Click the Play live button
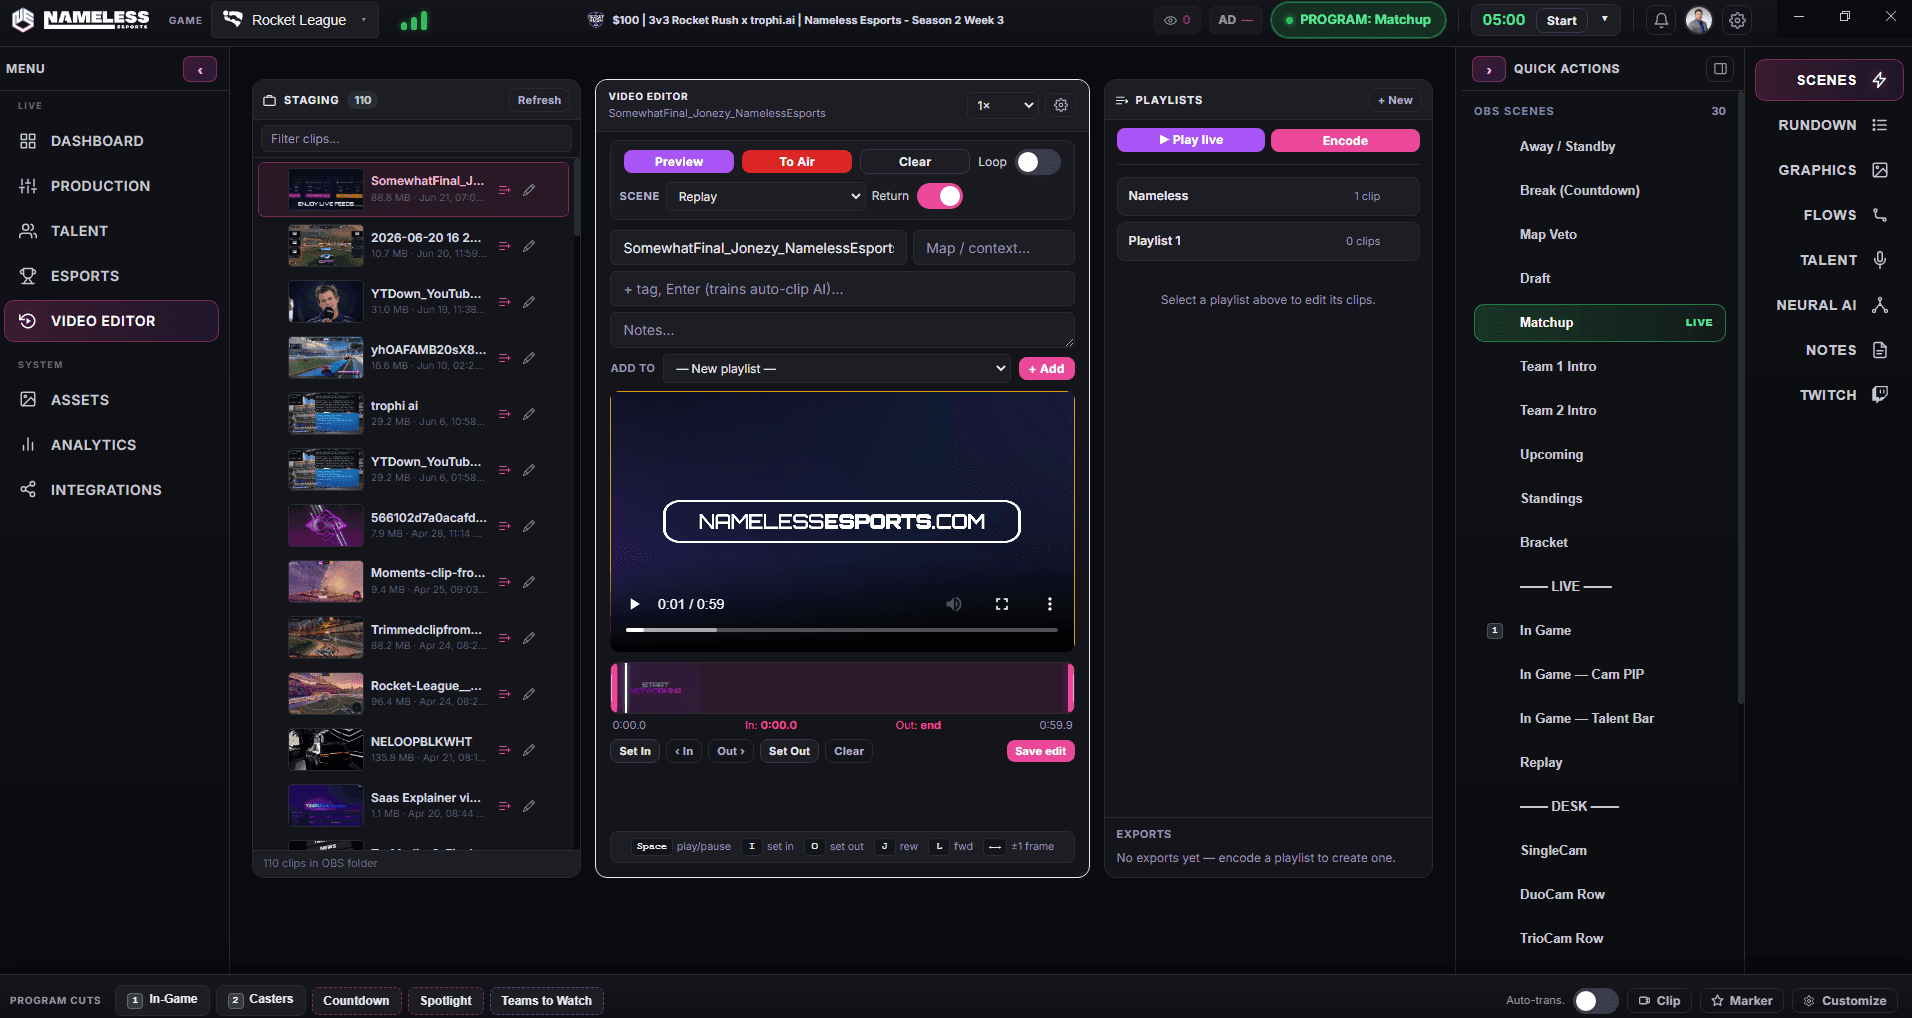Viewport: 1912px width, 1018px height. [1191, 140]
